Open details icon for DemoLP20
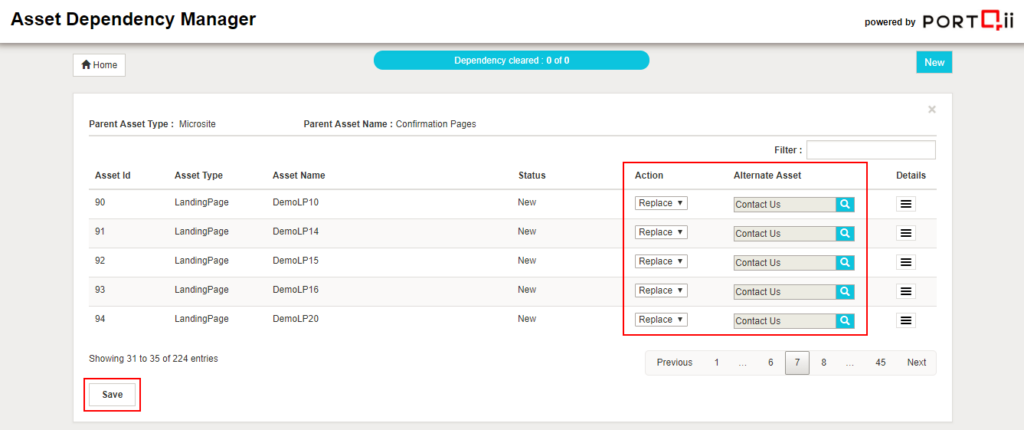 (x=906, y=320)
